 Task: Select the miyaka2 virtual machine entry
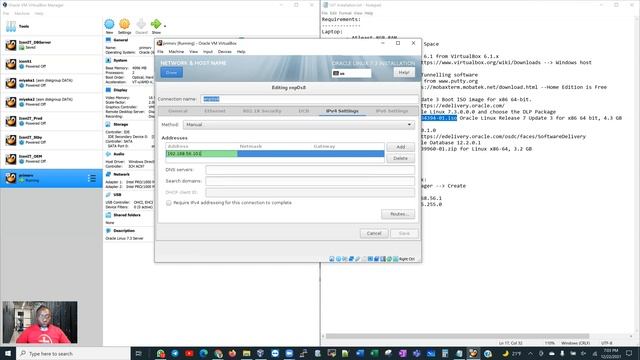pyautogui.click(x=51, y=102)
